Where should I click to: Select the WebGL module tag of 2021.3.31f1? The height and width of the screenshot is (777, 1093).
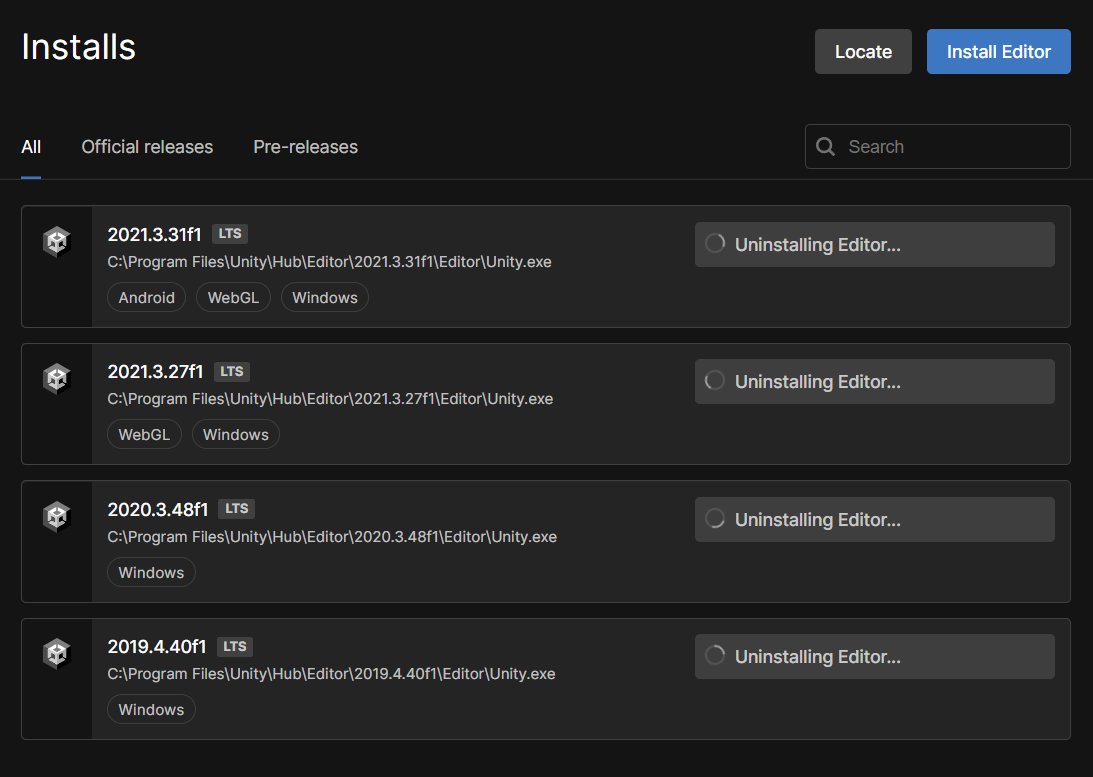[x=233, y=298]
